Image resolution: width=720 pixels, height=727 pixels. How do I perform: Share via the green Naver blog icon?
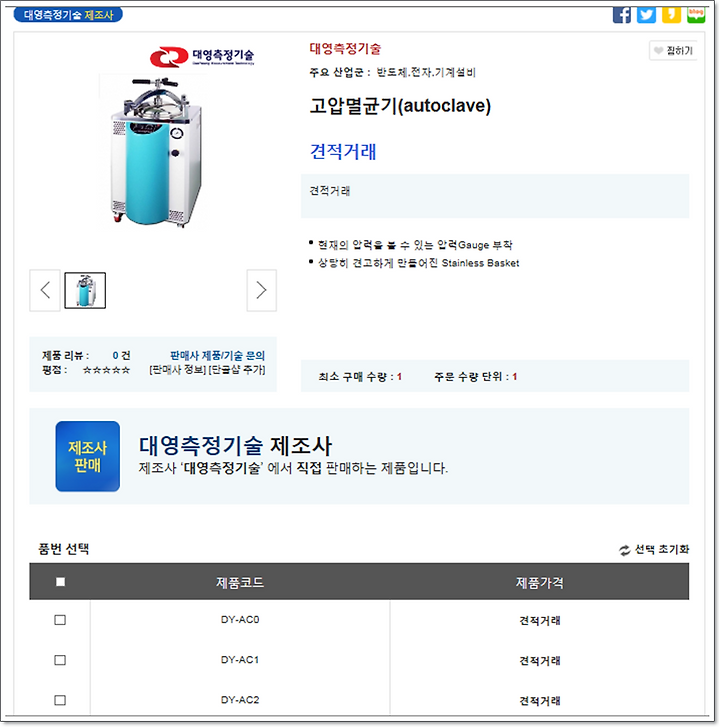click(x=696, y=14)
